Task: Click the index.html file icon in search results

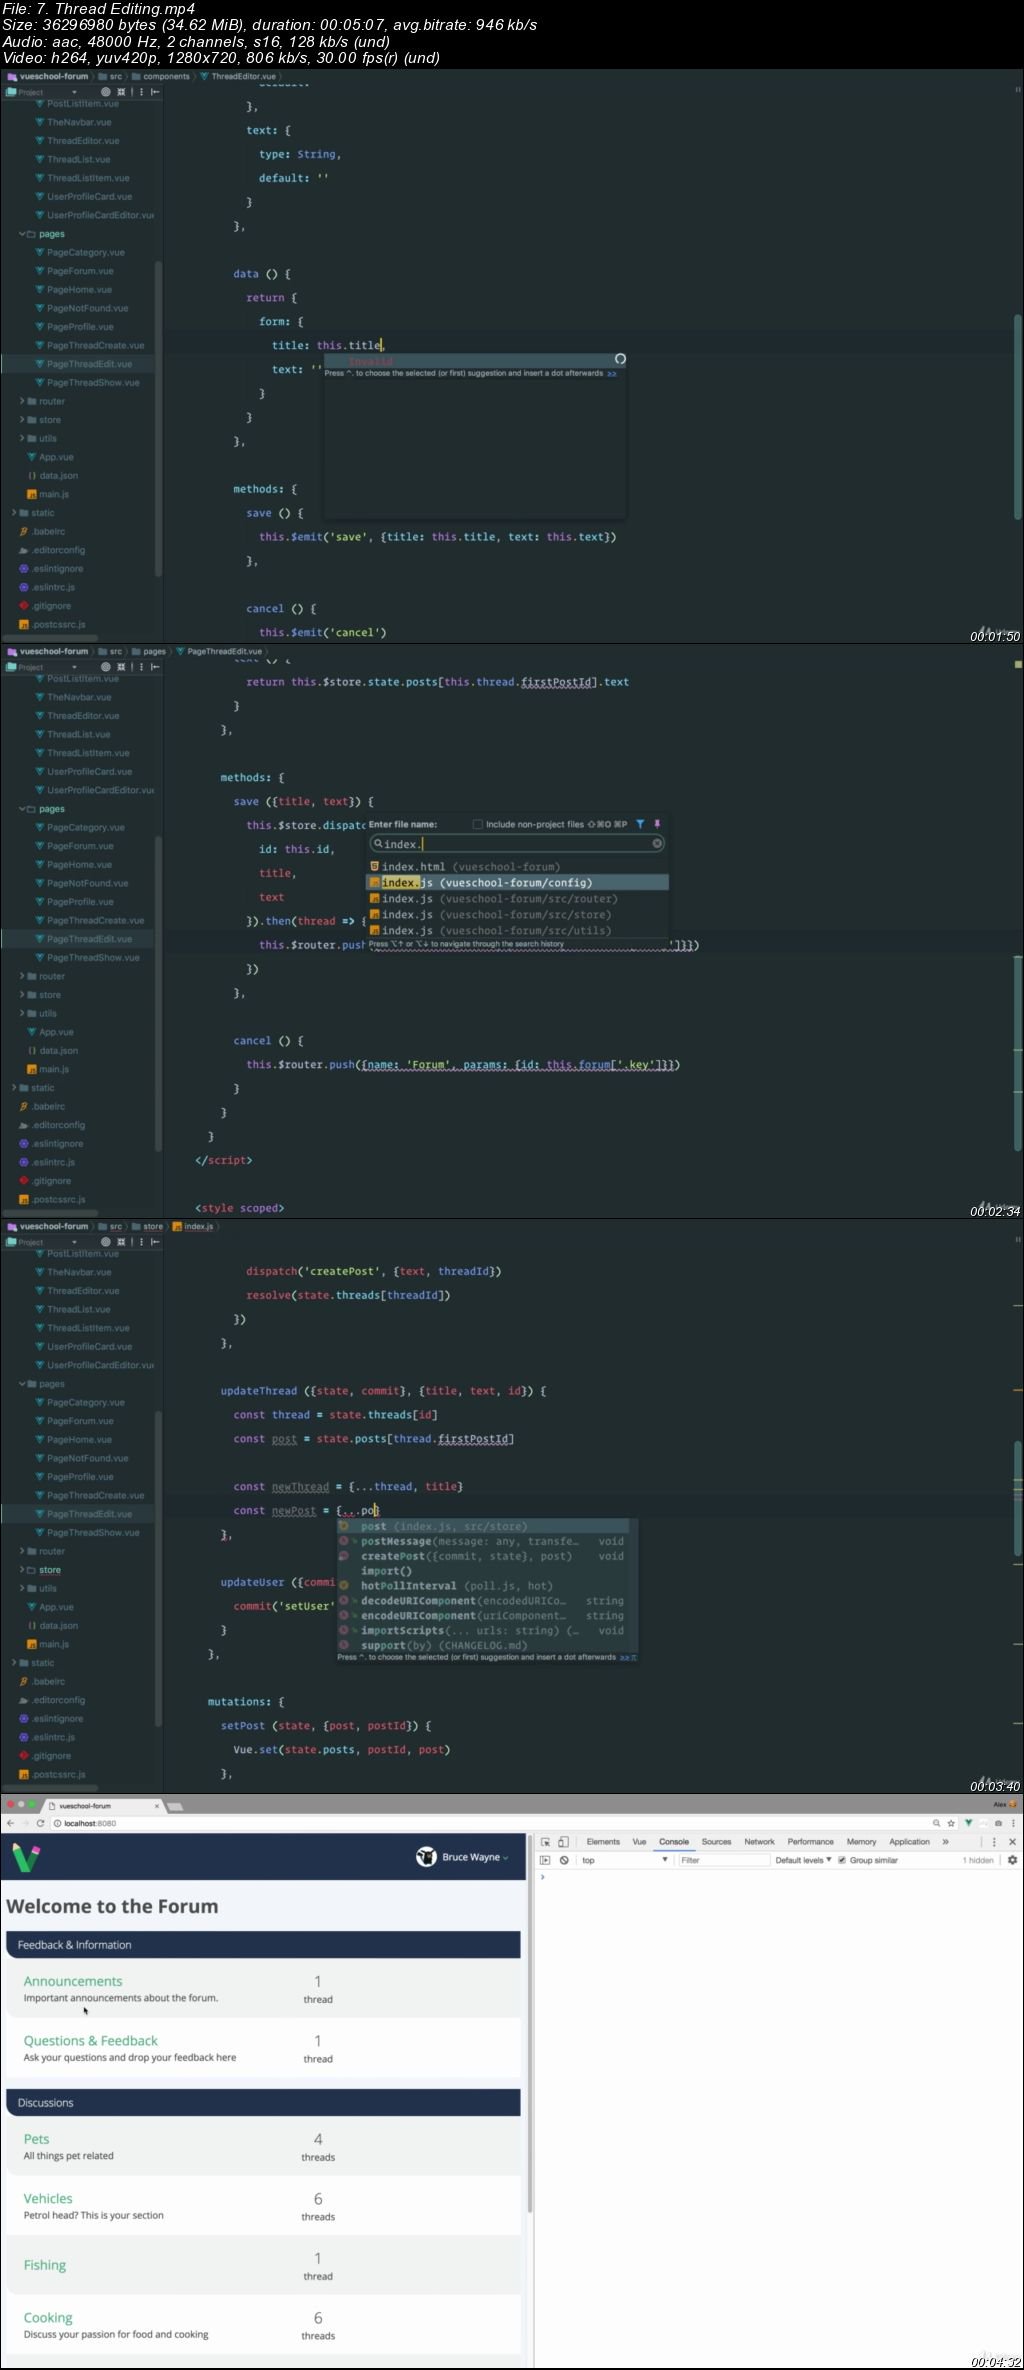Action: tap(375, 867)
